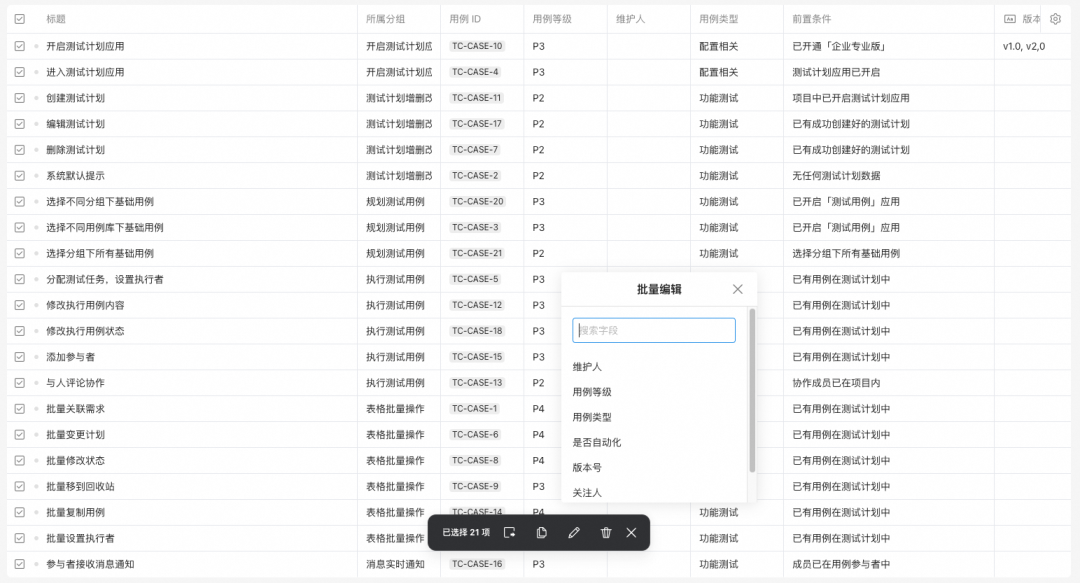This screenshot has height=583, width=1080.
Task: Dismiss the selection toolbar with its X icon
Action: point(631,532)
